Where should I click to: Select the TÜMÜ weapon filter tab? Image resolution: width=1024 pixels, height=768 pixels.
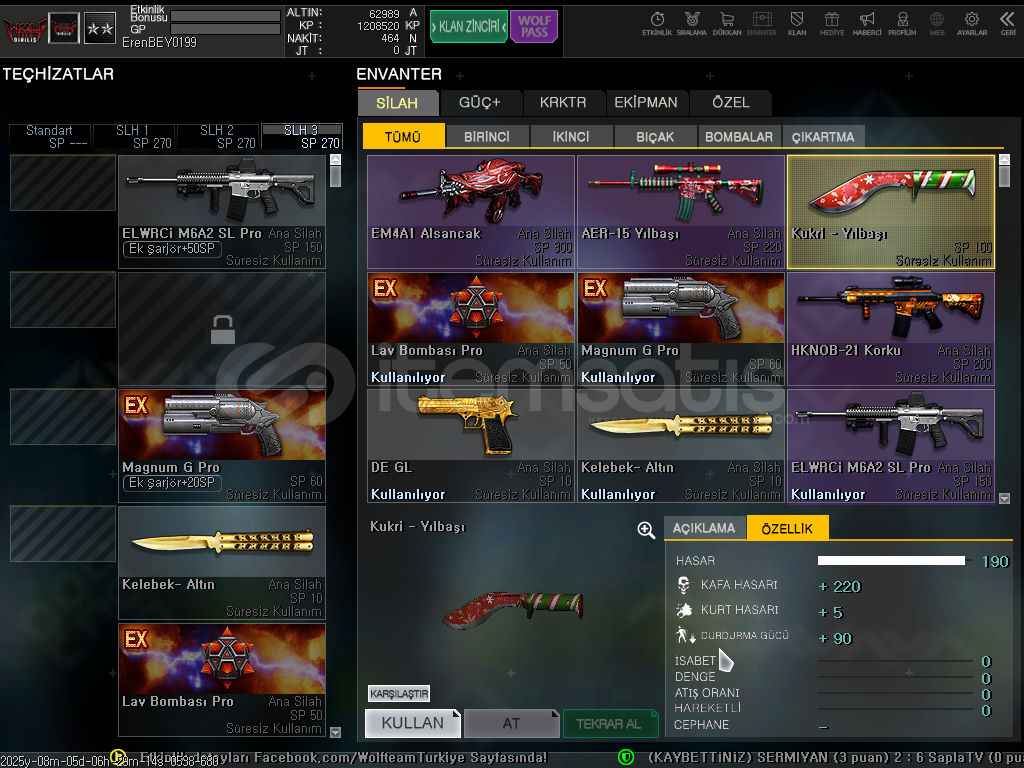(403, 136)
